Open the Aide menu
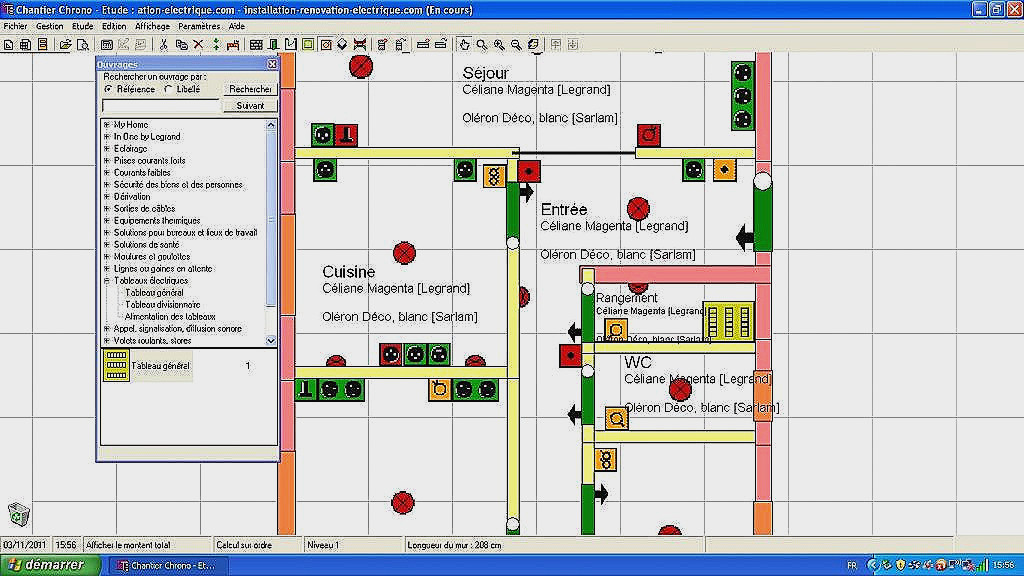 point(236,26)
